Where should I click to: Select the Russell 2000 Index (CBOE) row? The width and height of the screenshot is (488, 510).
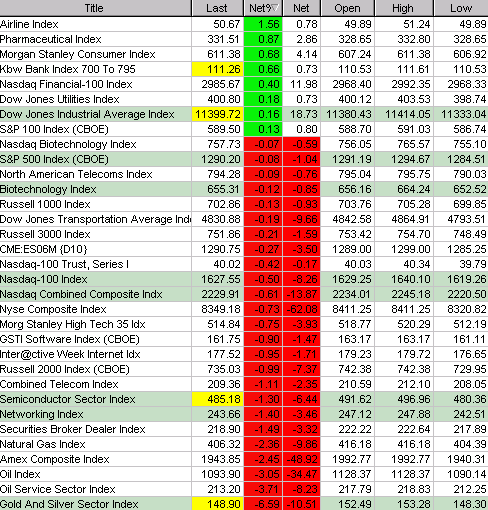[x=244, y=369]
